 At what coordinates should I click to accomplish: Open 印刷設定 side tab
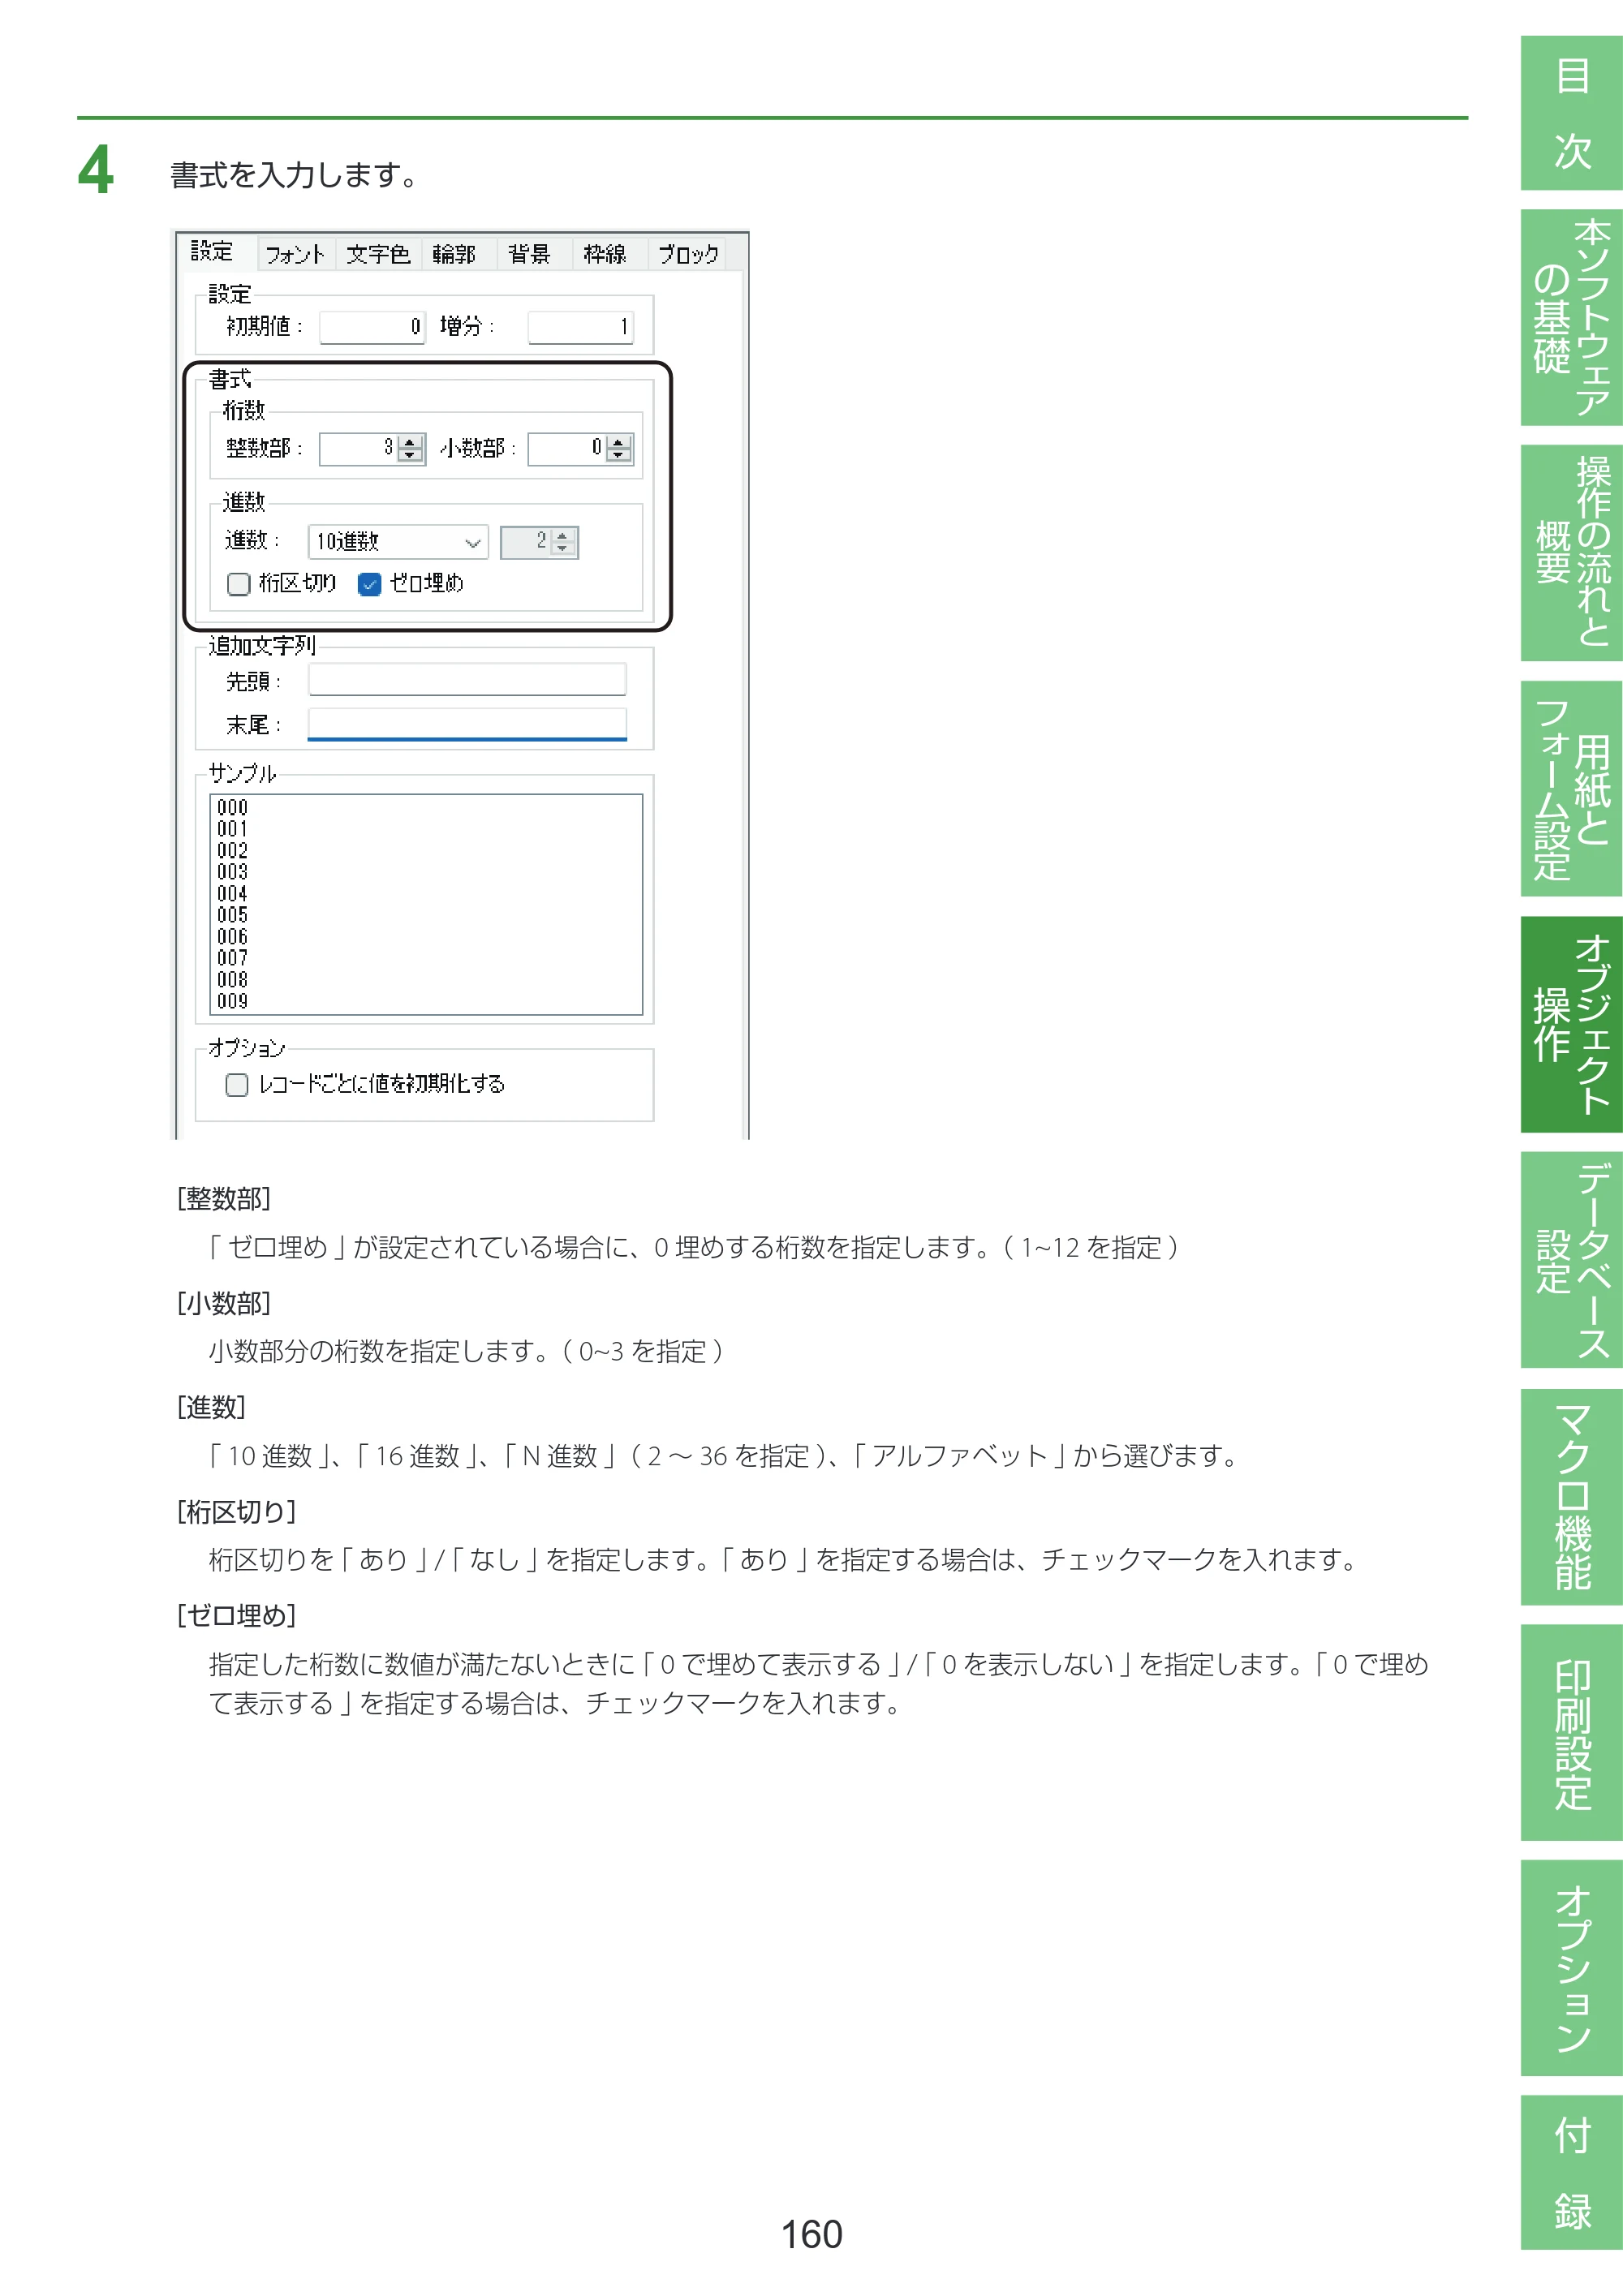(1571, 1733)
